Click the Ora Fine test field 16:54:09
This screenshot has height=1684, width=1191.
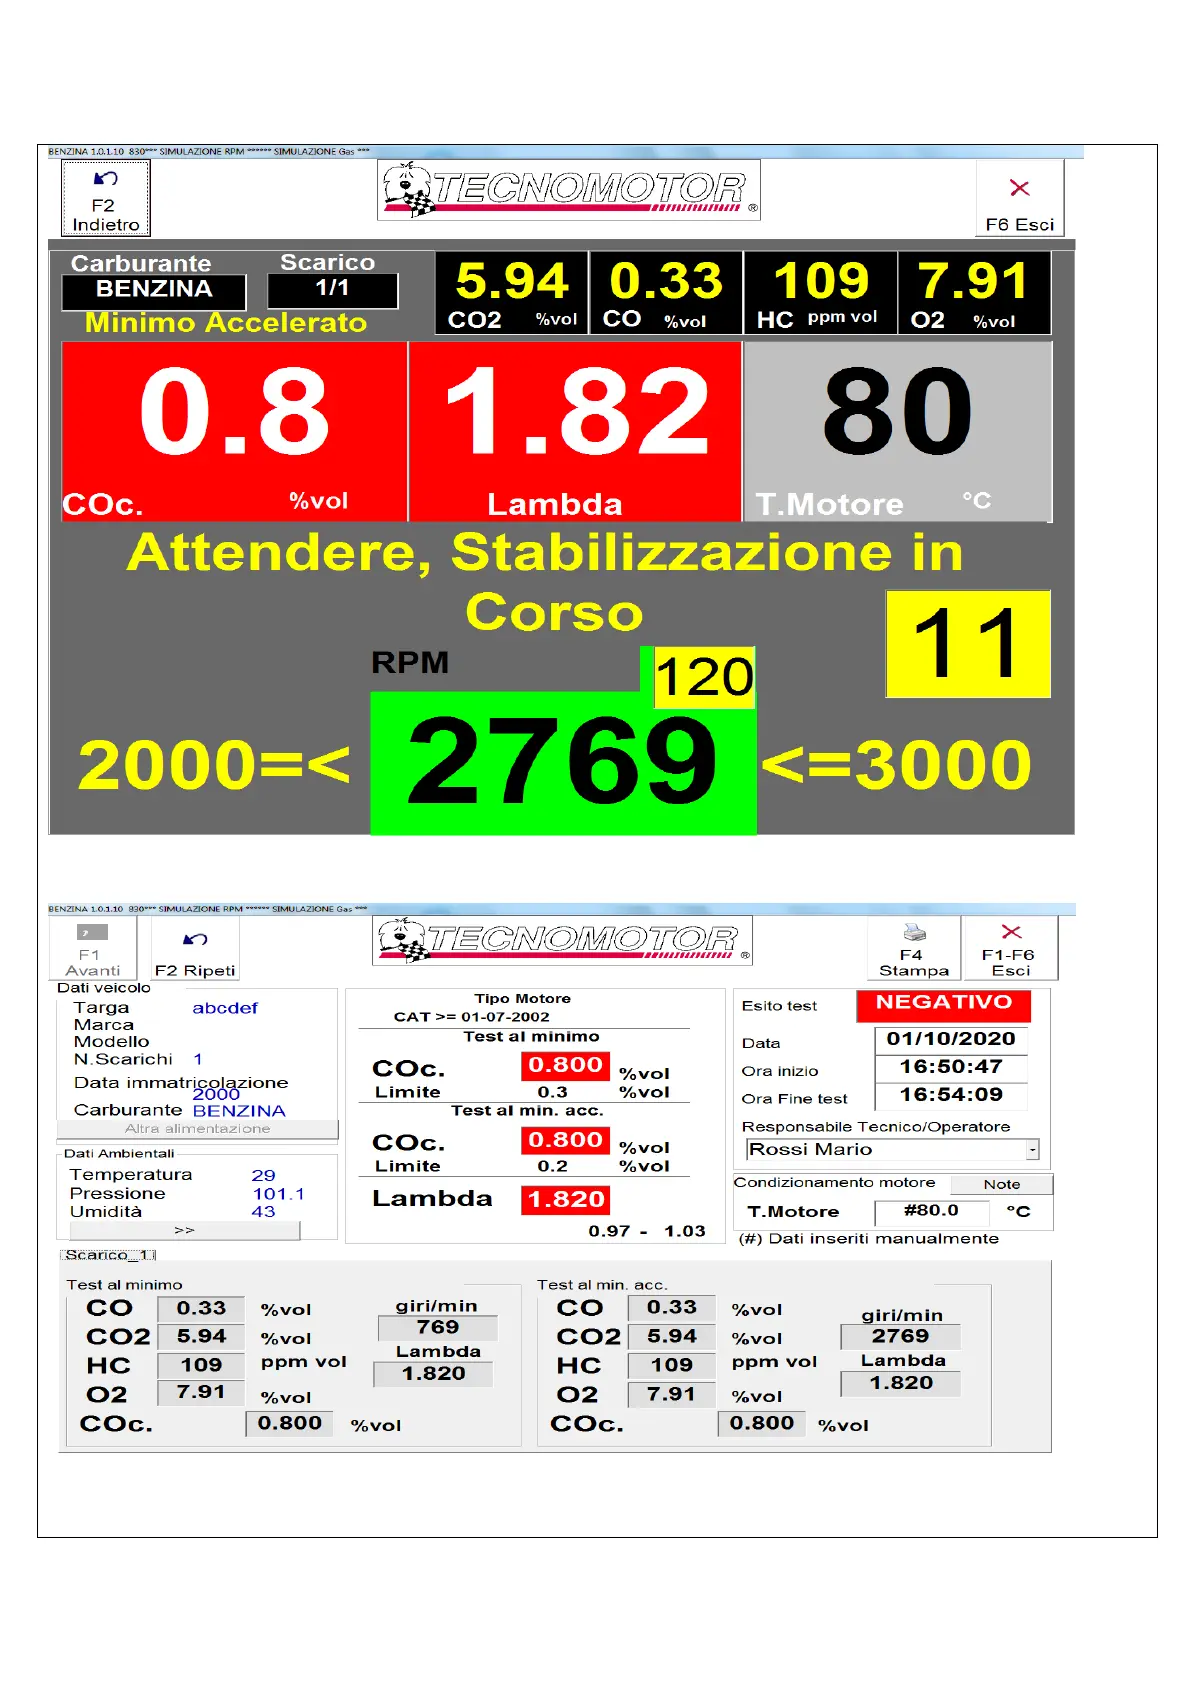click(951, 1095)
